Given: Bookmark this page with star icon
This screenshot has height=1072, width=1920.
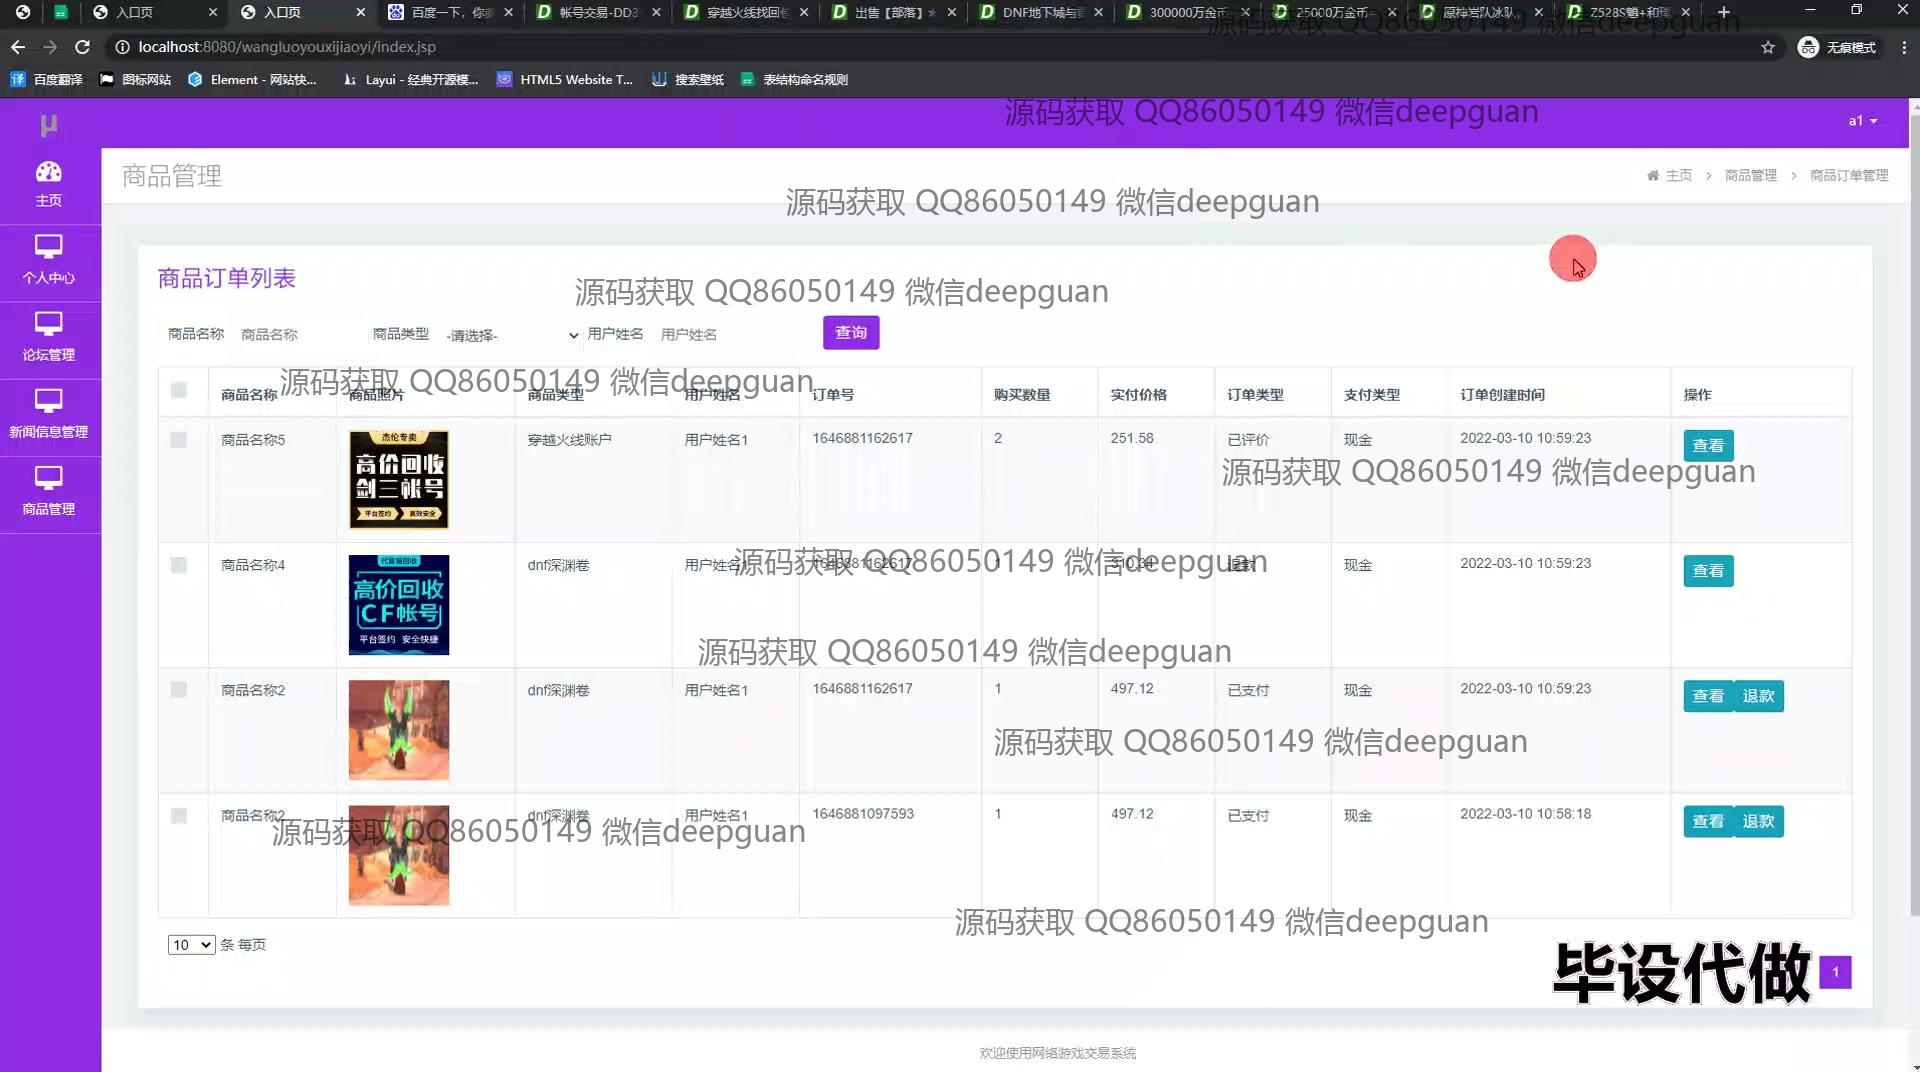Looking at the screenshot, I should point(1767,47).
